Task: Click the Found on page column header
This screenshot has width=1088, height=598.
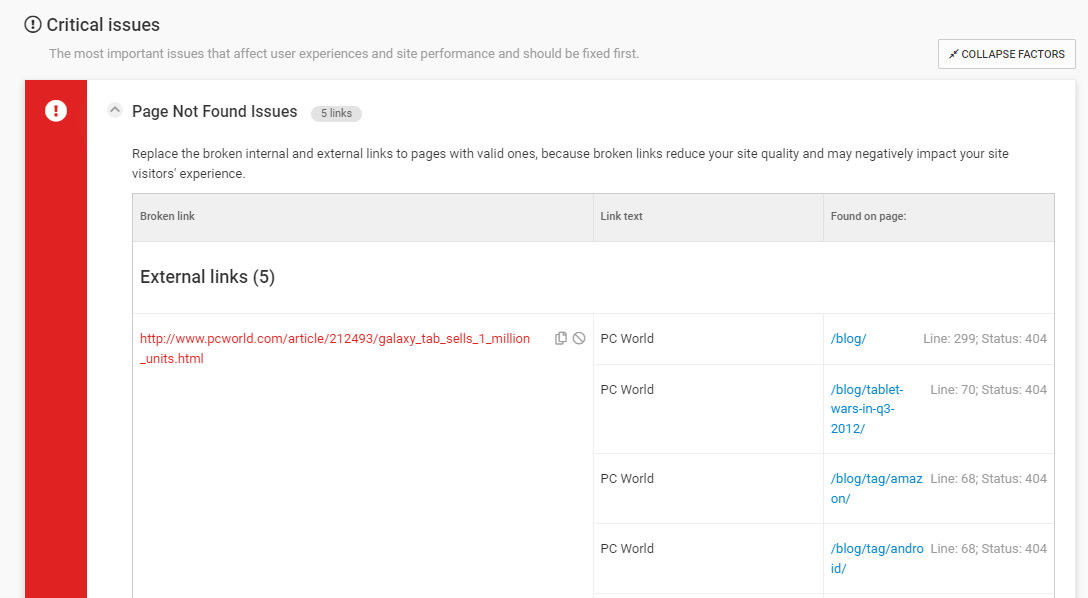Action: click(868, 216)
